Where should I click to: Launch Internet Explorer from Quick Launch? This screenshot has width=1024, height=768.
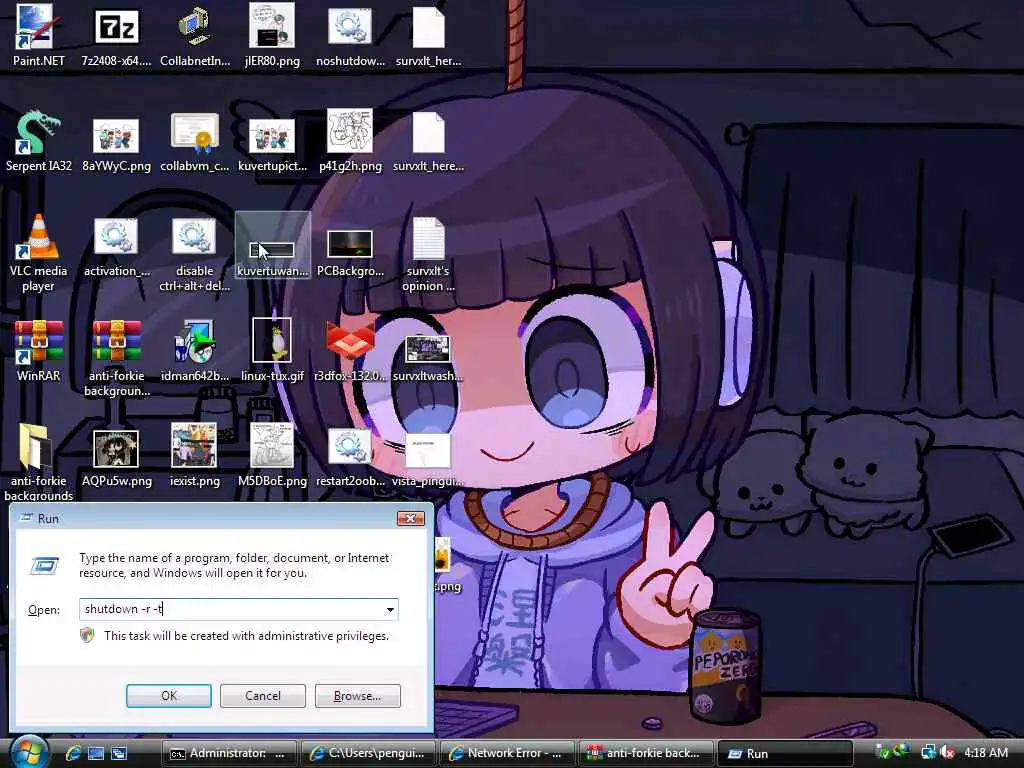[73, 754]
